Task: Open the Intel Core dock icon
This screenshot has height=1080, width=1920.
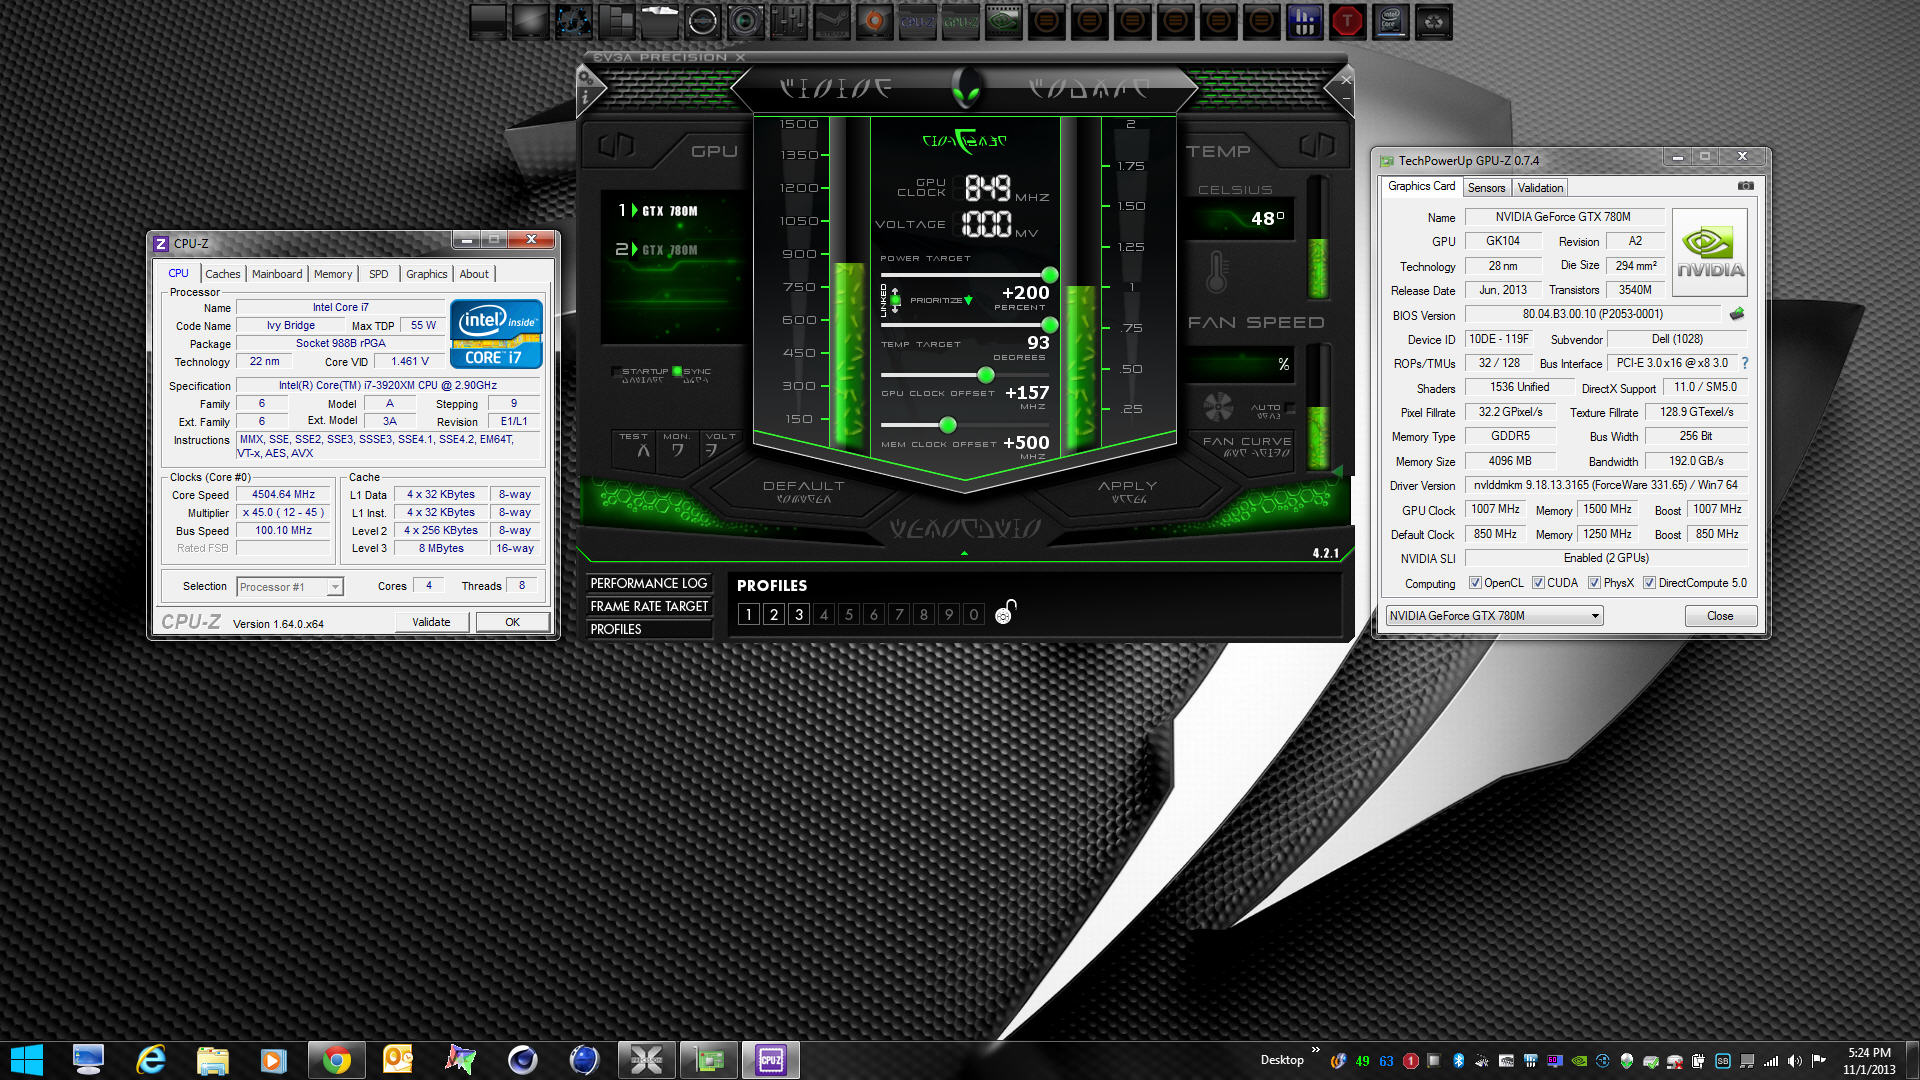Action: coord(1390,21)
